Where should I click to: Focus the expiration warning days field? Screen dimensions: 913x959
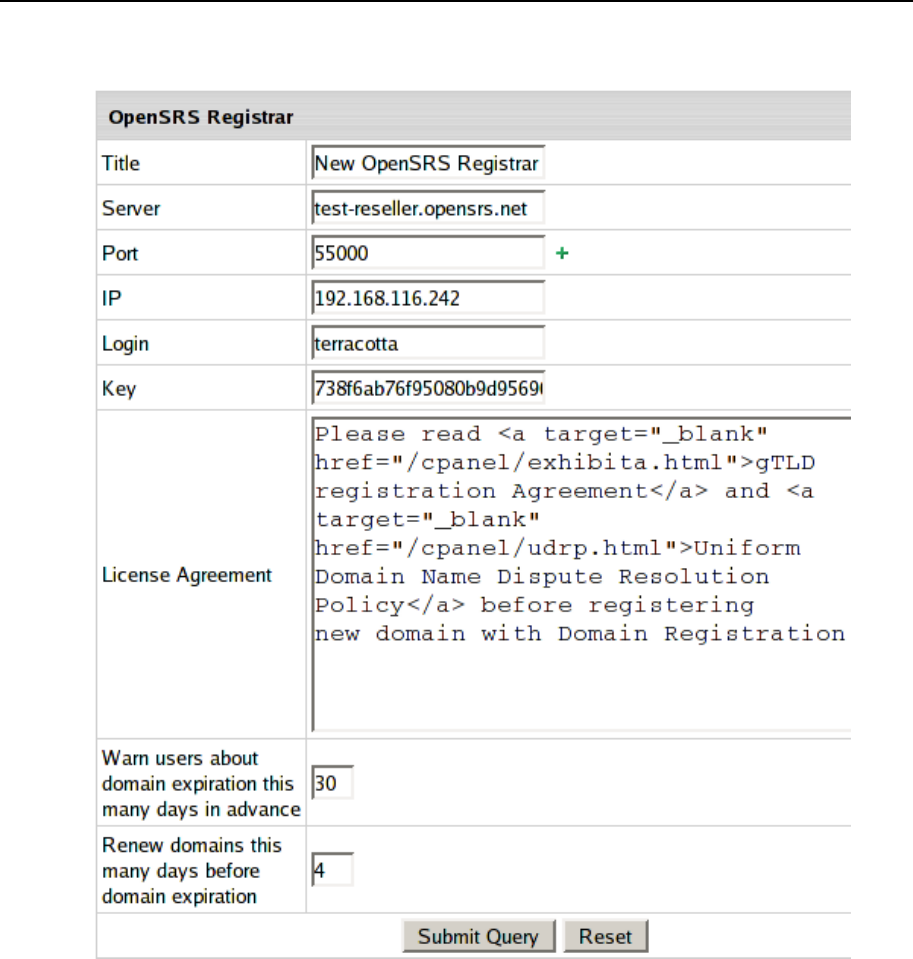pos(332,783)
